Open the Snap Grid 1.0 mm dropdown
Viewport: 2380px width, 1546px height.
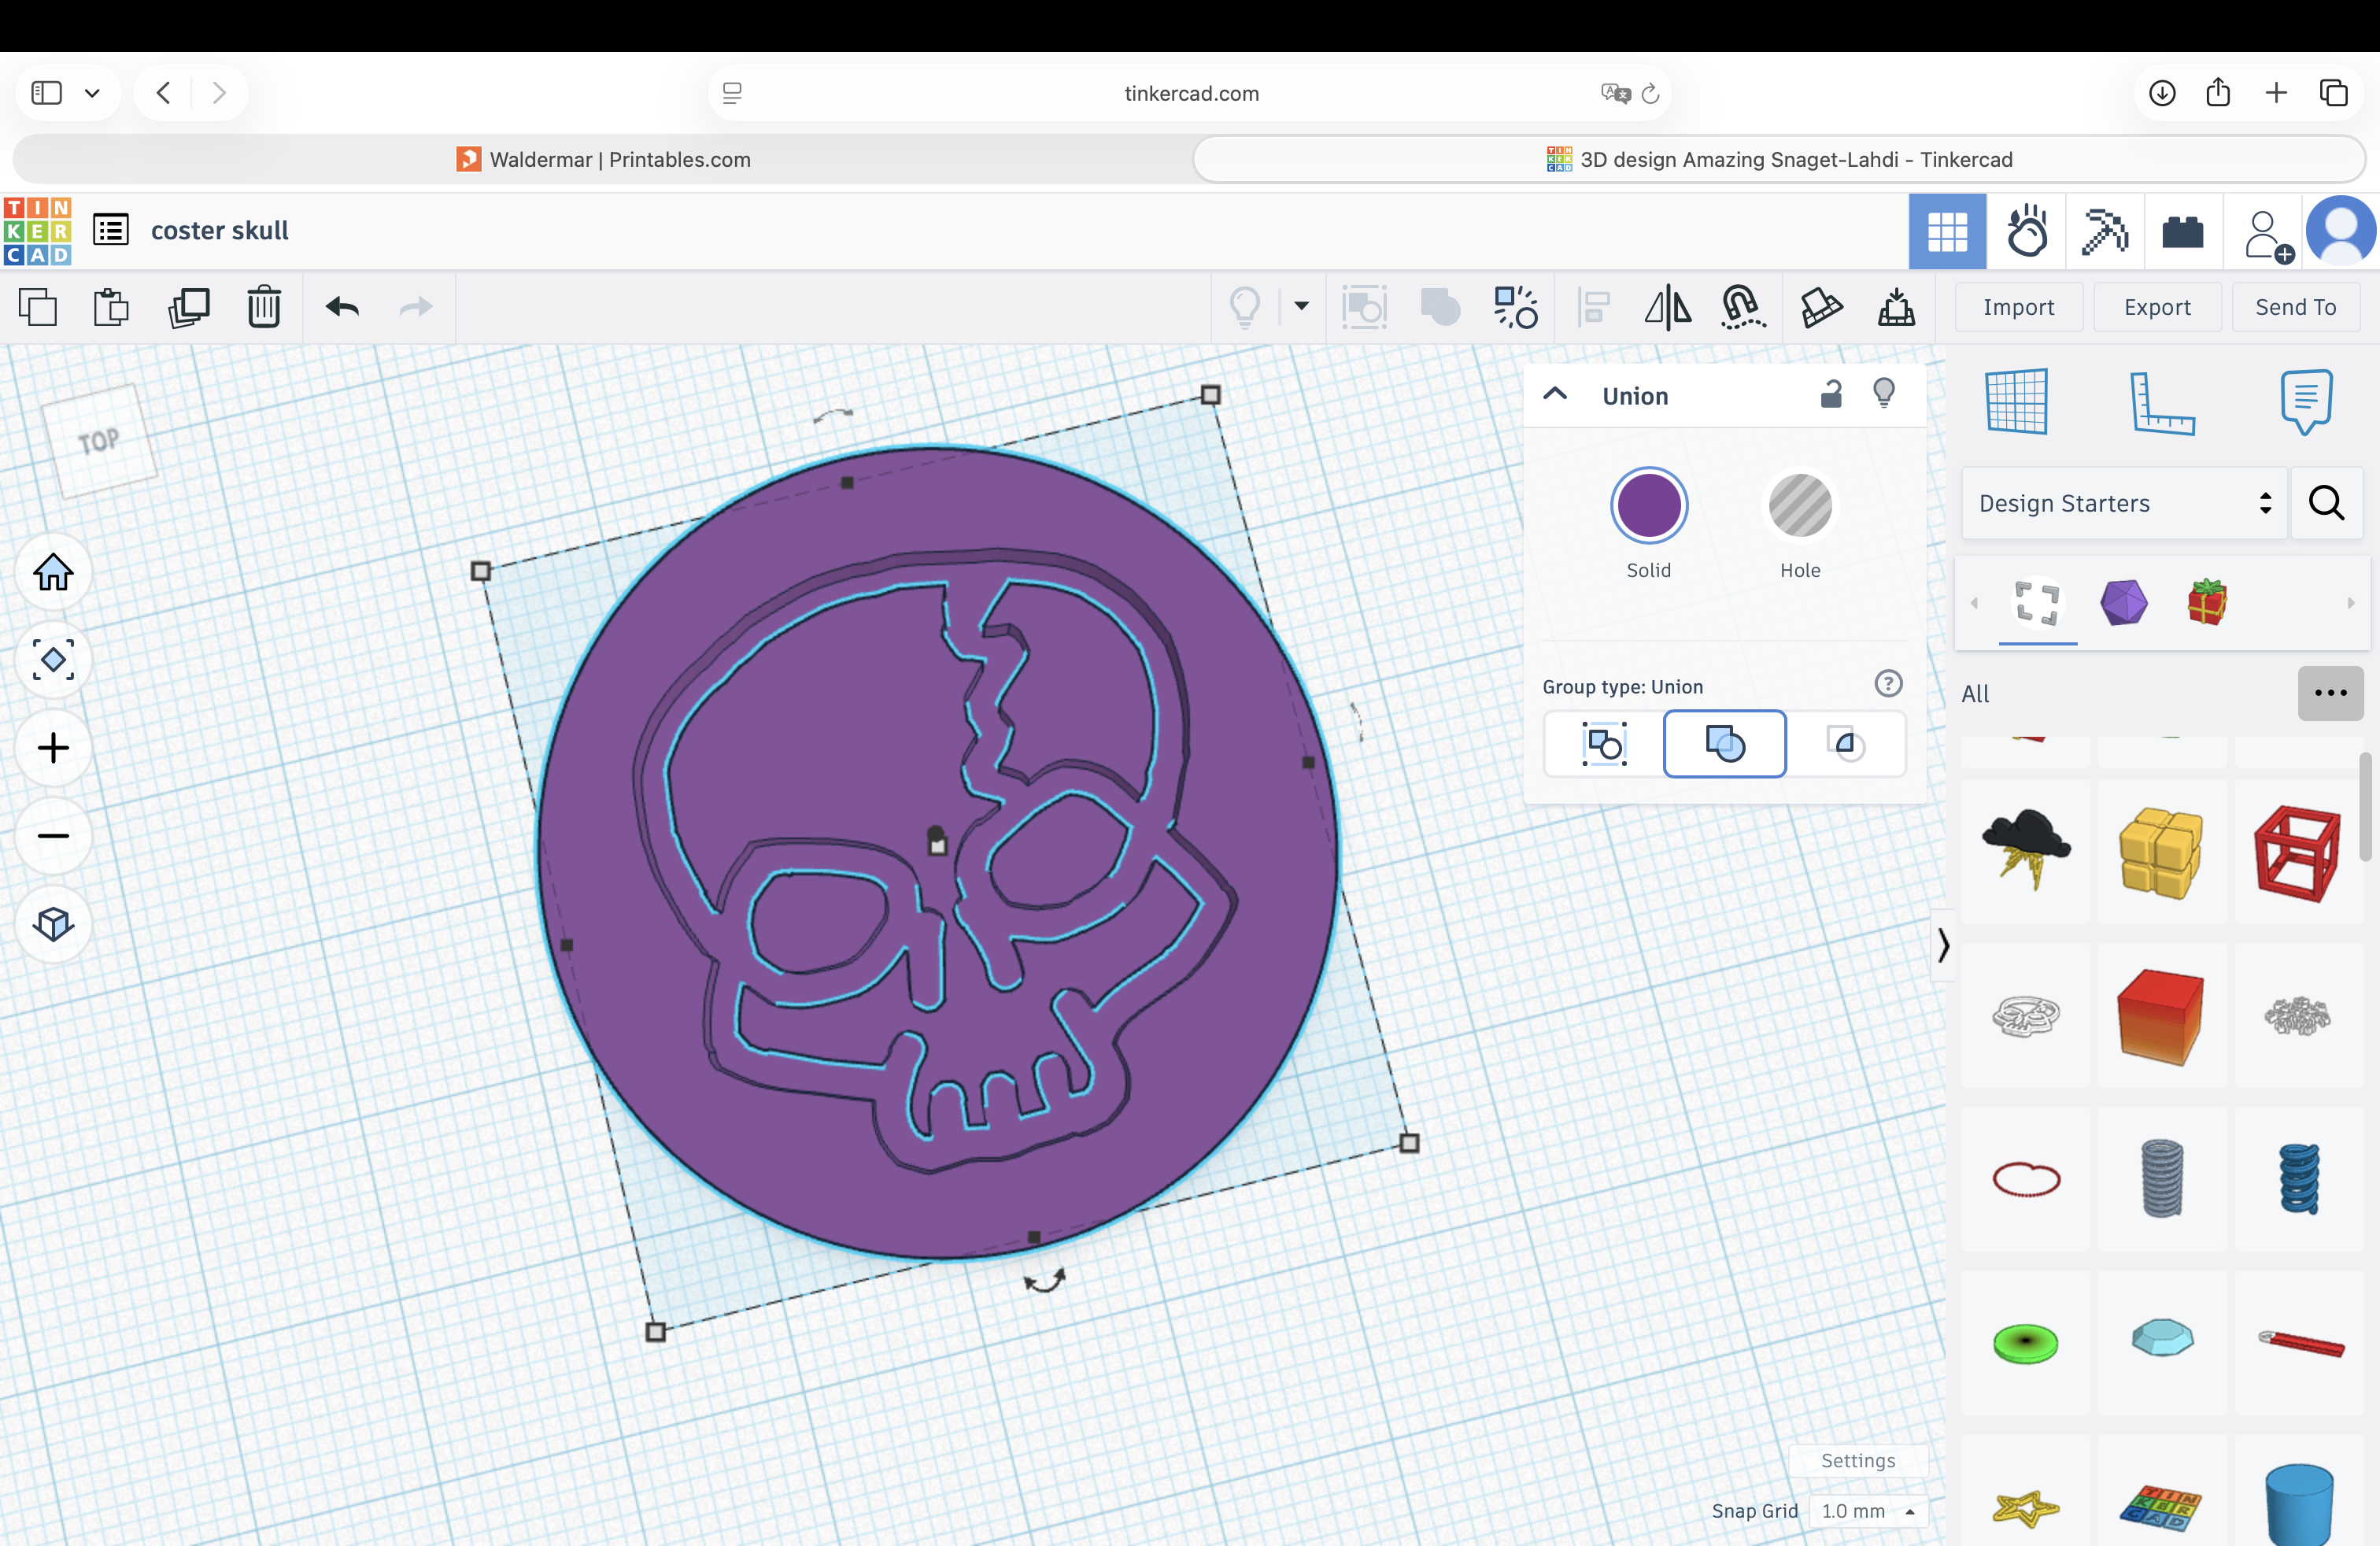(x=1867, y=1511)
